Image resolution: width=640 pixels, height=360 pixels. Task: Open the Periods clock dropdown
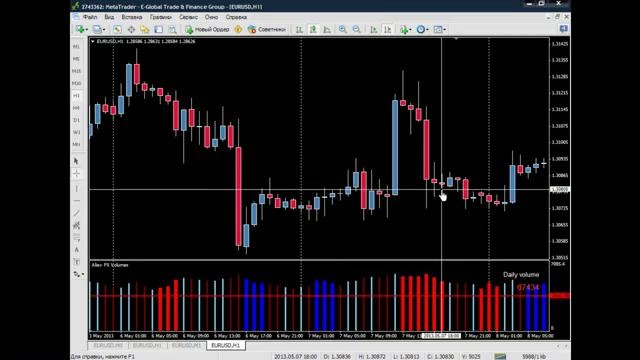(422, 29)
